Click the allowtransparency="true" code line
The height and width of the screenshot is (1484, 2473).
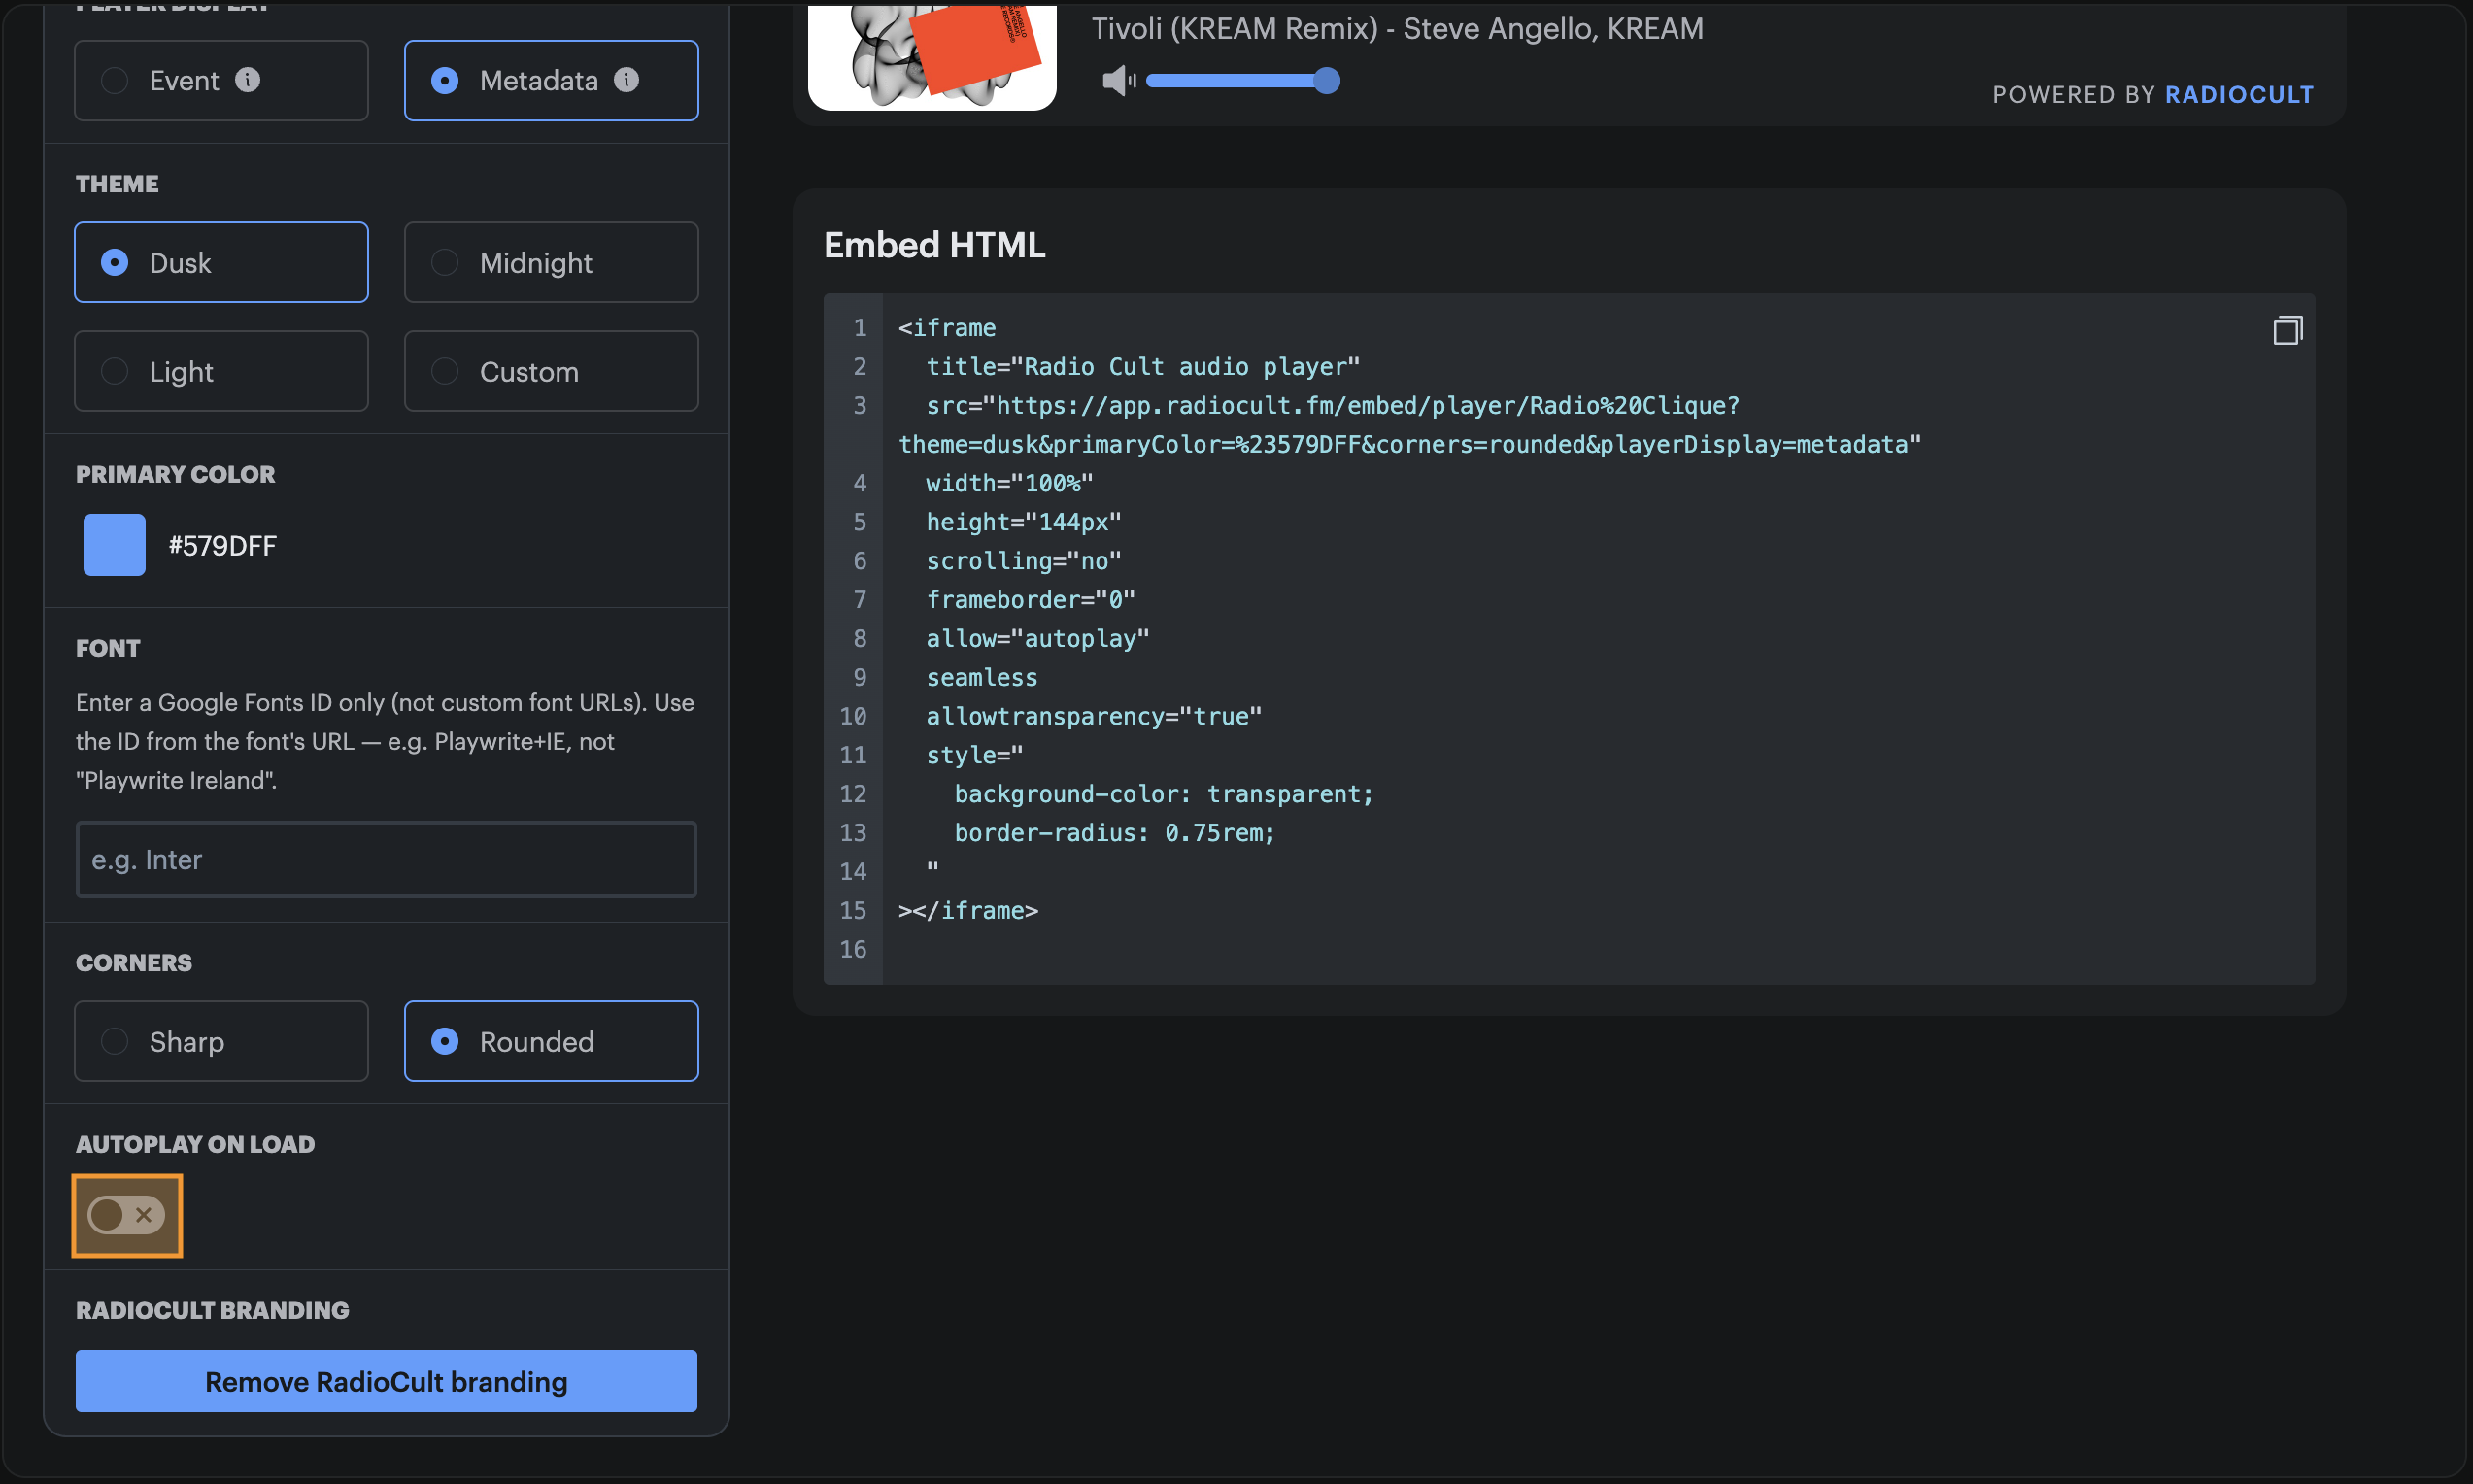tap(1094, 717)
